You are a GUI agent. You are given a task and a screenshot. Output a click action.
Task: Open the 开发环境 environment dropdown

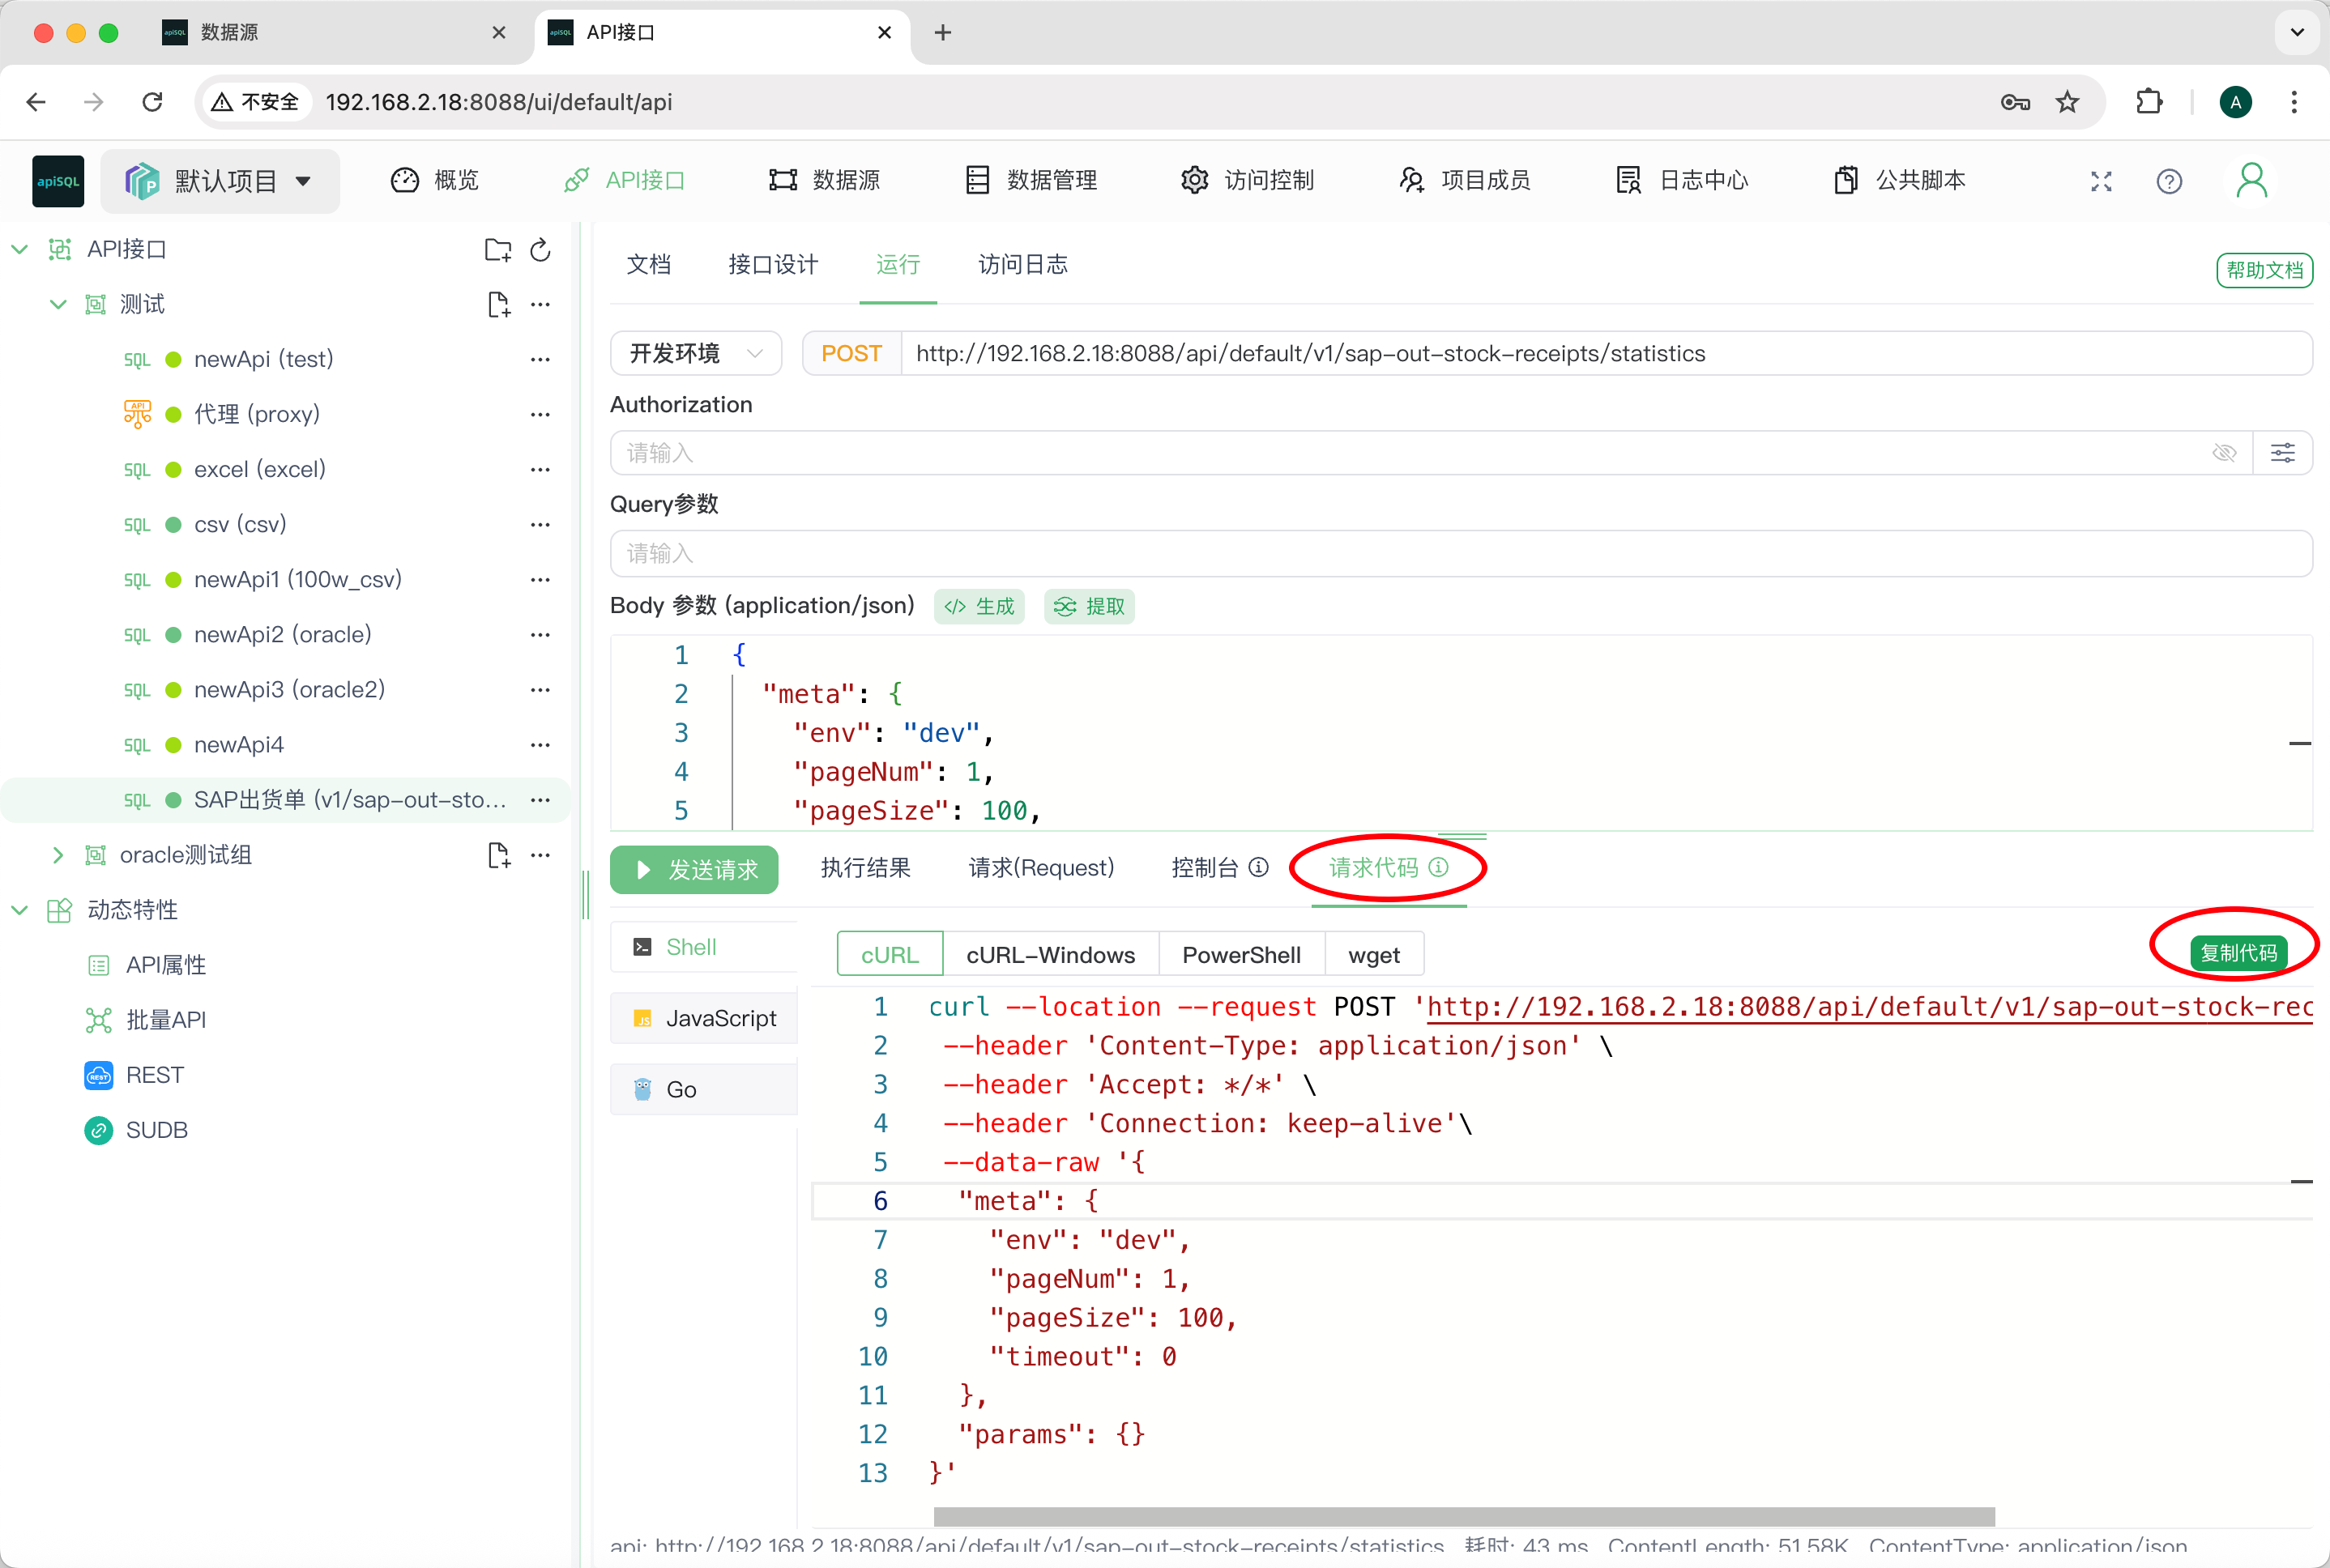[x=695, y=353]
